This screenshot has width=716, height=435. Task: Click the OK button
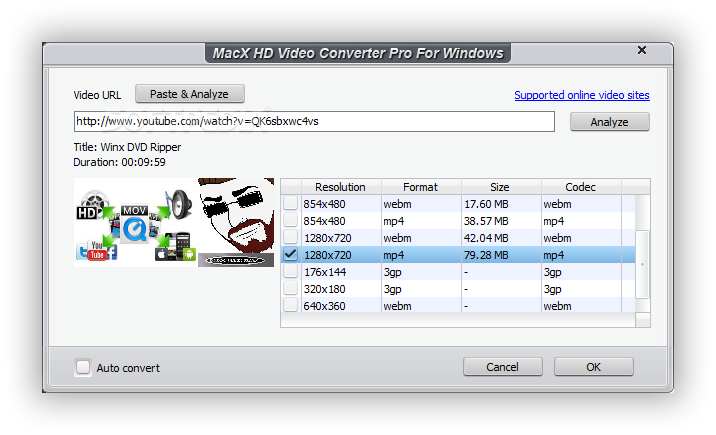pos(594,367)
